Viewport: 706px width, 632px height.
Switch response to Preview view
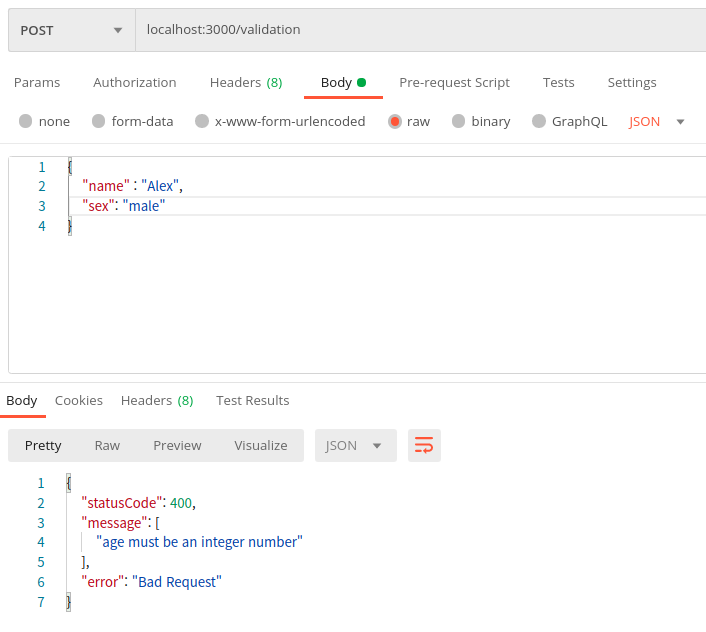[177, 445]
